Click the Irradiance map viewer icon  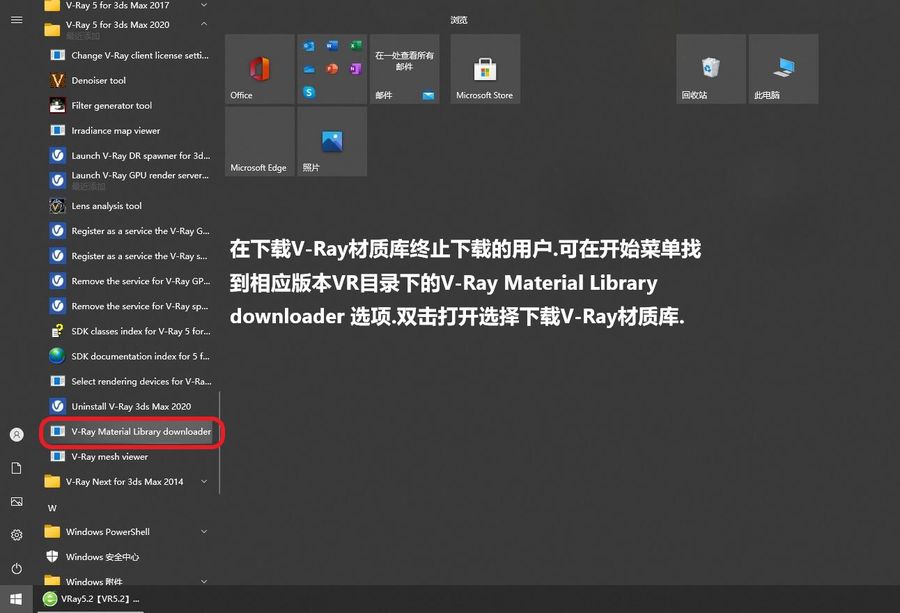click(x=57, y=130)
